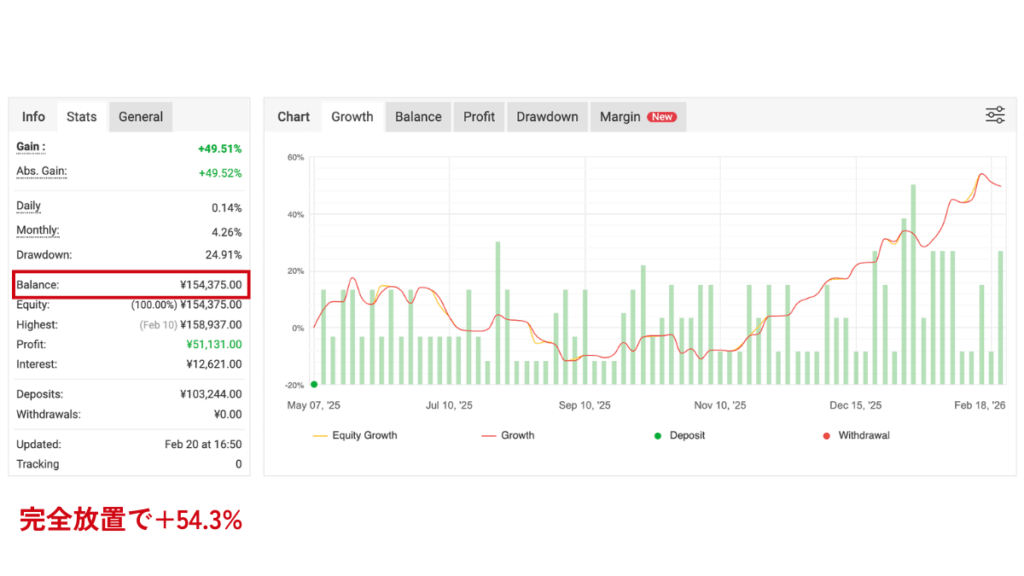The width and height of the screenshot is (1024, 576).
Task: Open the chart settings sliders icon
Action: coord(995,115)
